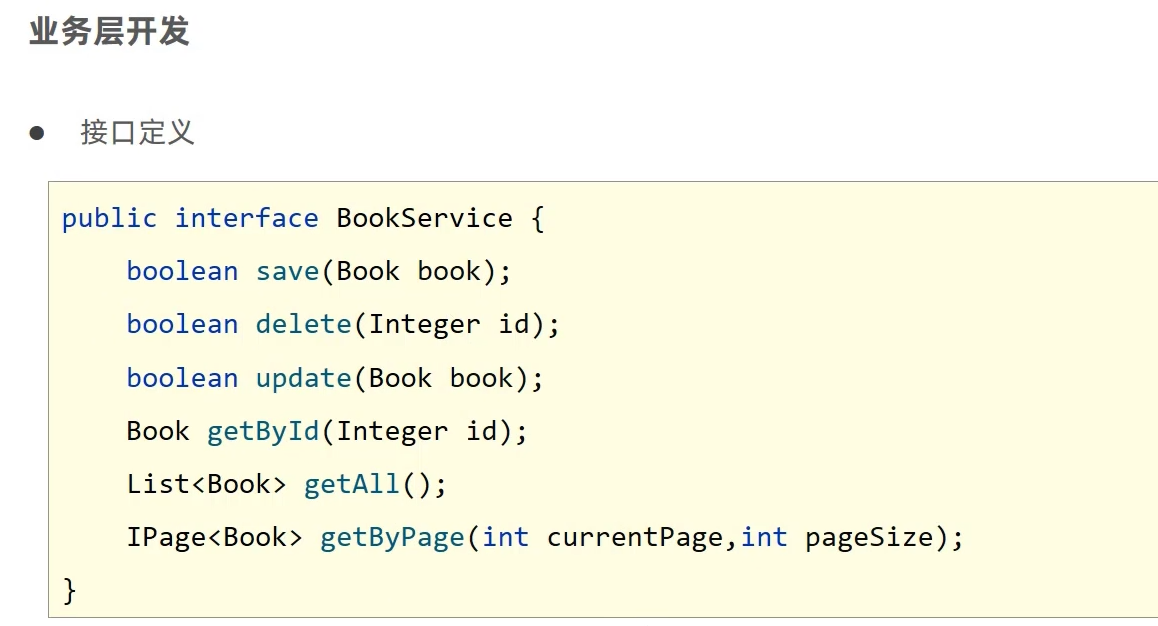
Task: Click the closing curly brace of the interface
Action: pos(69,590)
